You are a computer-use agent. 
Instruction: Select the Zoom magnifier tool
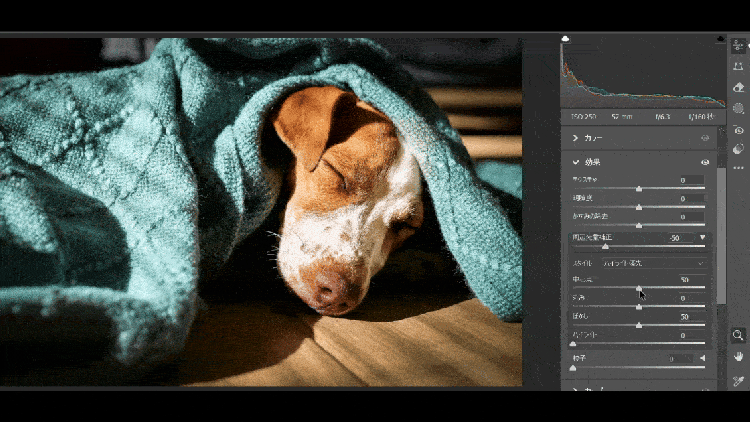click(x=738, y=335)
